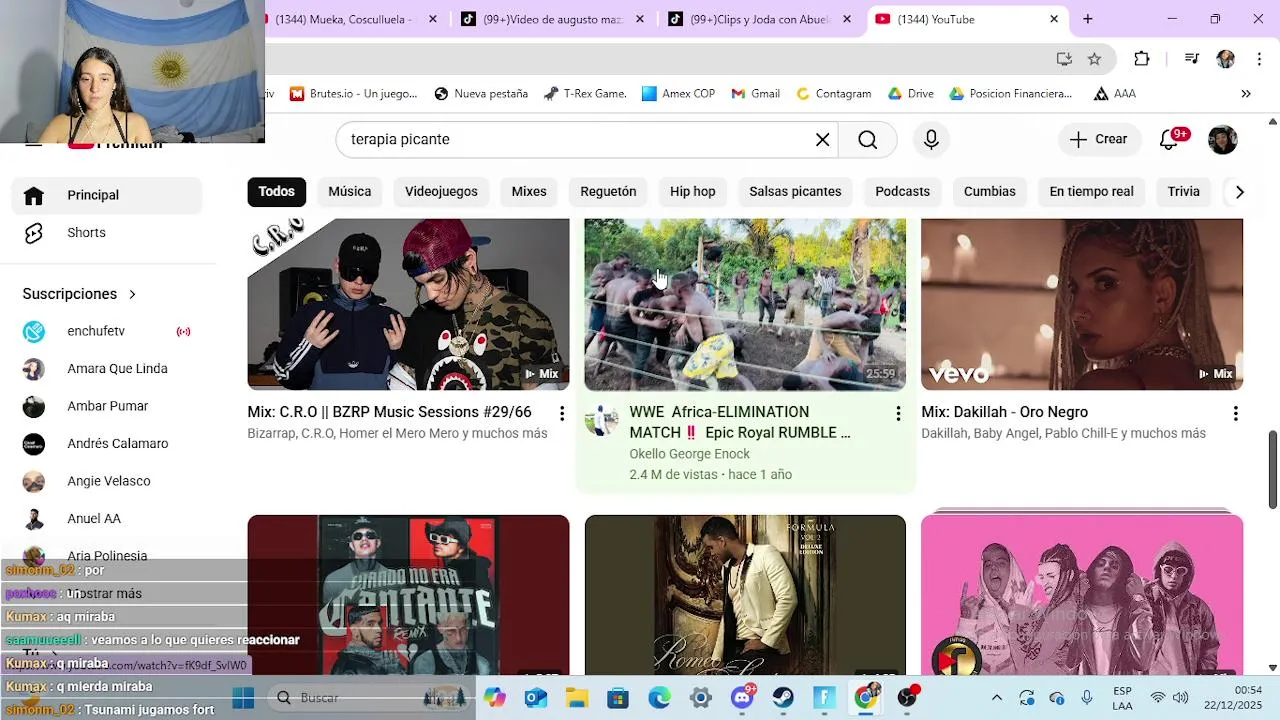Open the Drive bookmark
Viewport: 1280px width, 720px height.
tap(911, 94)
